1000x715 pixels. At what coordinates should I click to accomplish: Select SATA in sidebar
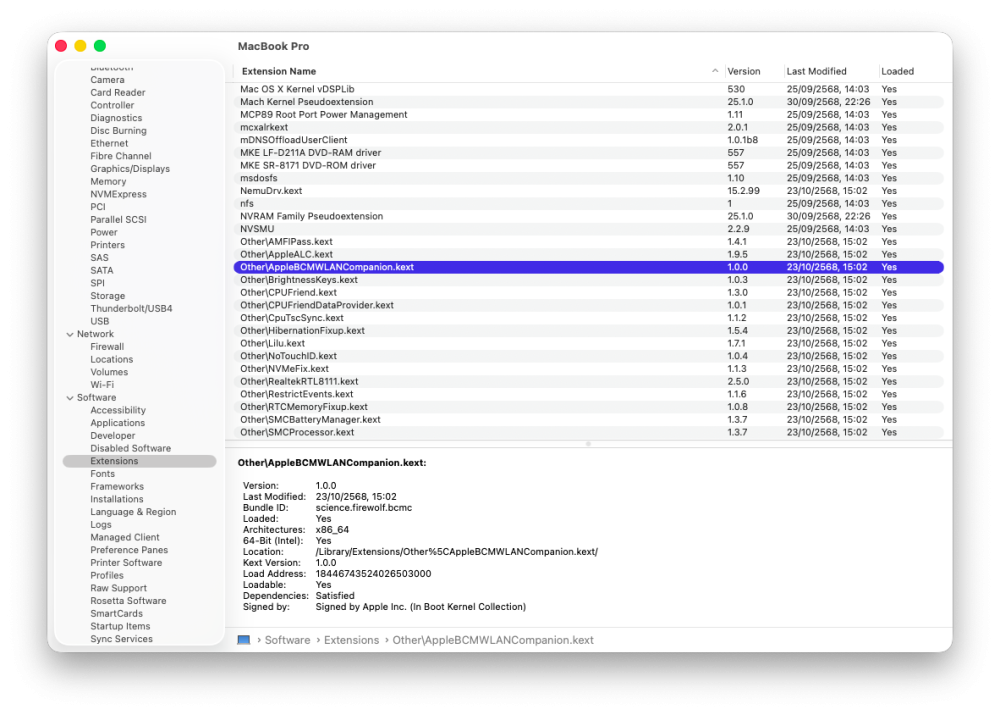point(101,270)
